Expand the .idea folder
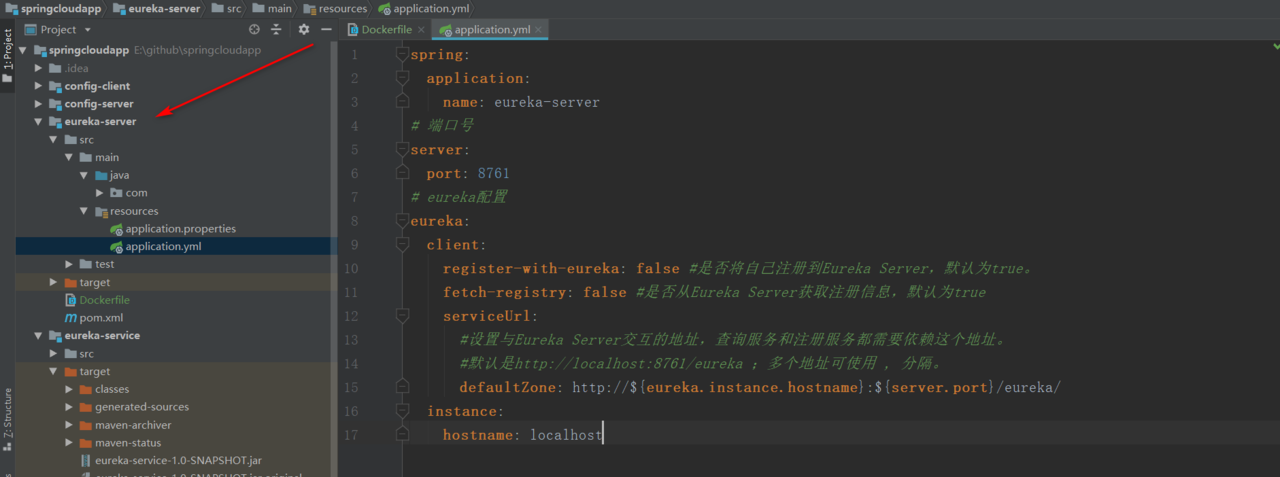Image resolution: width=1280 pixels, height=477 pixels. click(39, 68)
